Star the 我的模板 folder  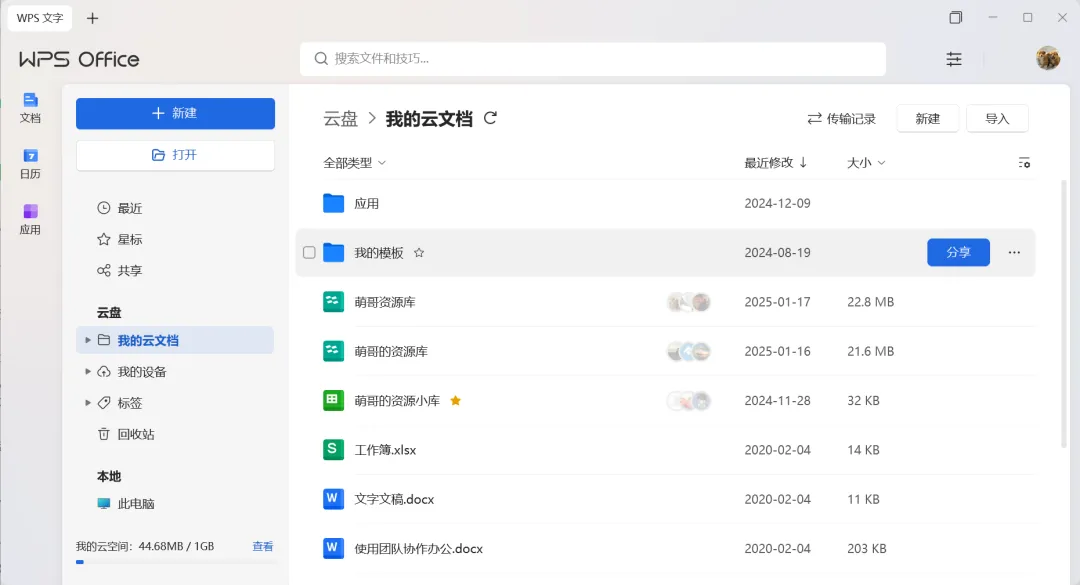419,253
